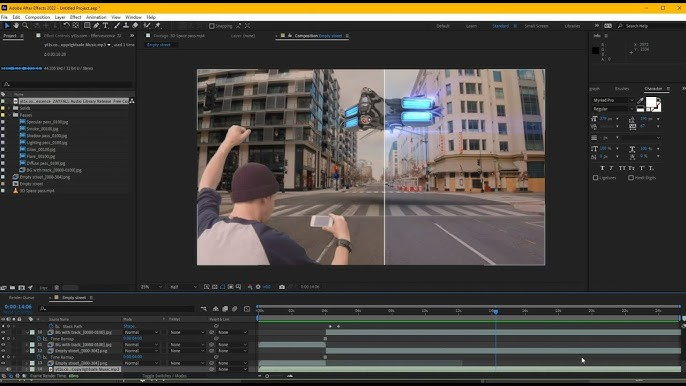Image resolution: width=686 pixels, height=386 pixels.
Task: Toggle Shy layers icon in timeline header
Action: 216,309
